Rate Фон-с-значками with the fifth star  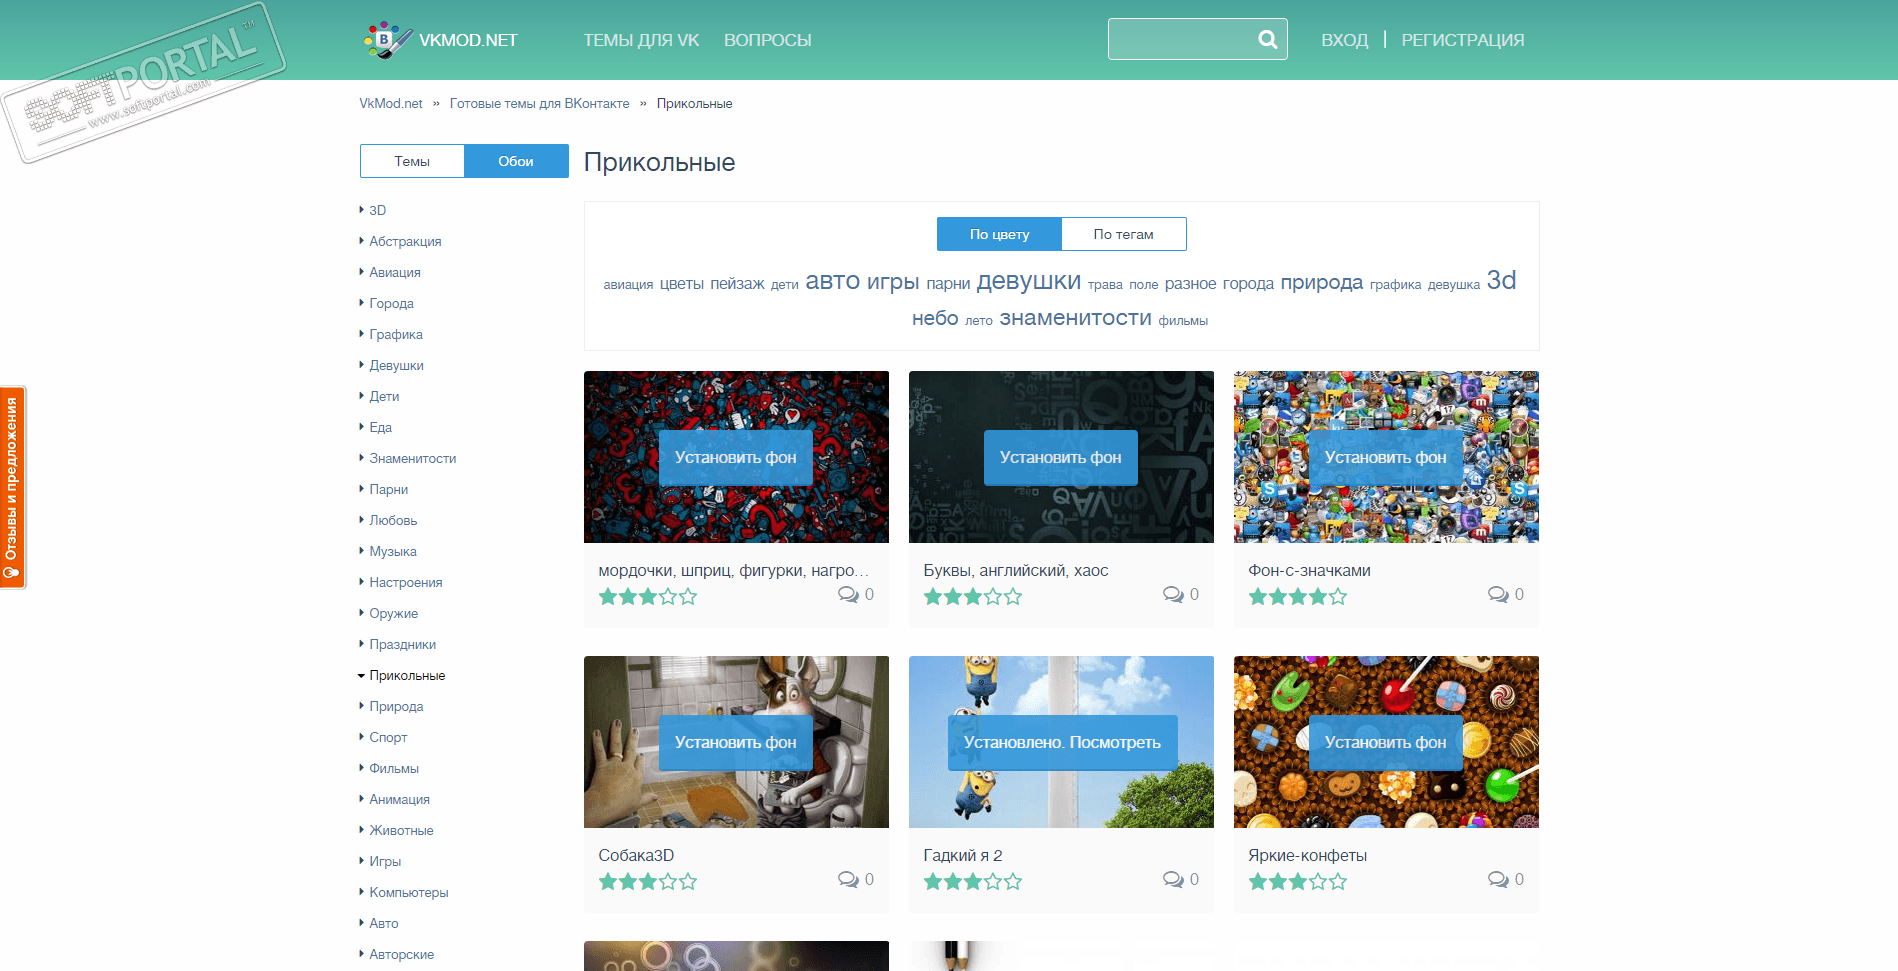pyautogui.click(x=1338, y=597)
